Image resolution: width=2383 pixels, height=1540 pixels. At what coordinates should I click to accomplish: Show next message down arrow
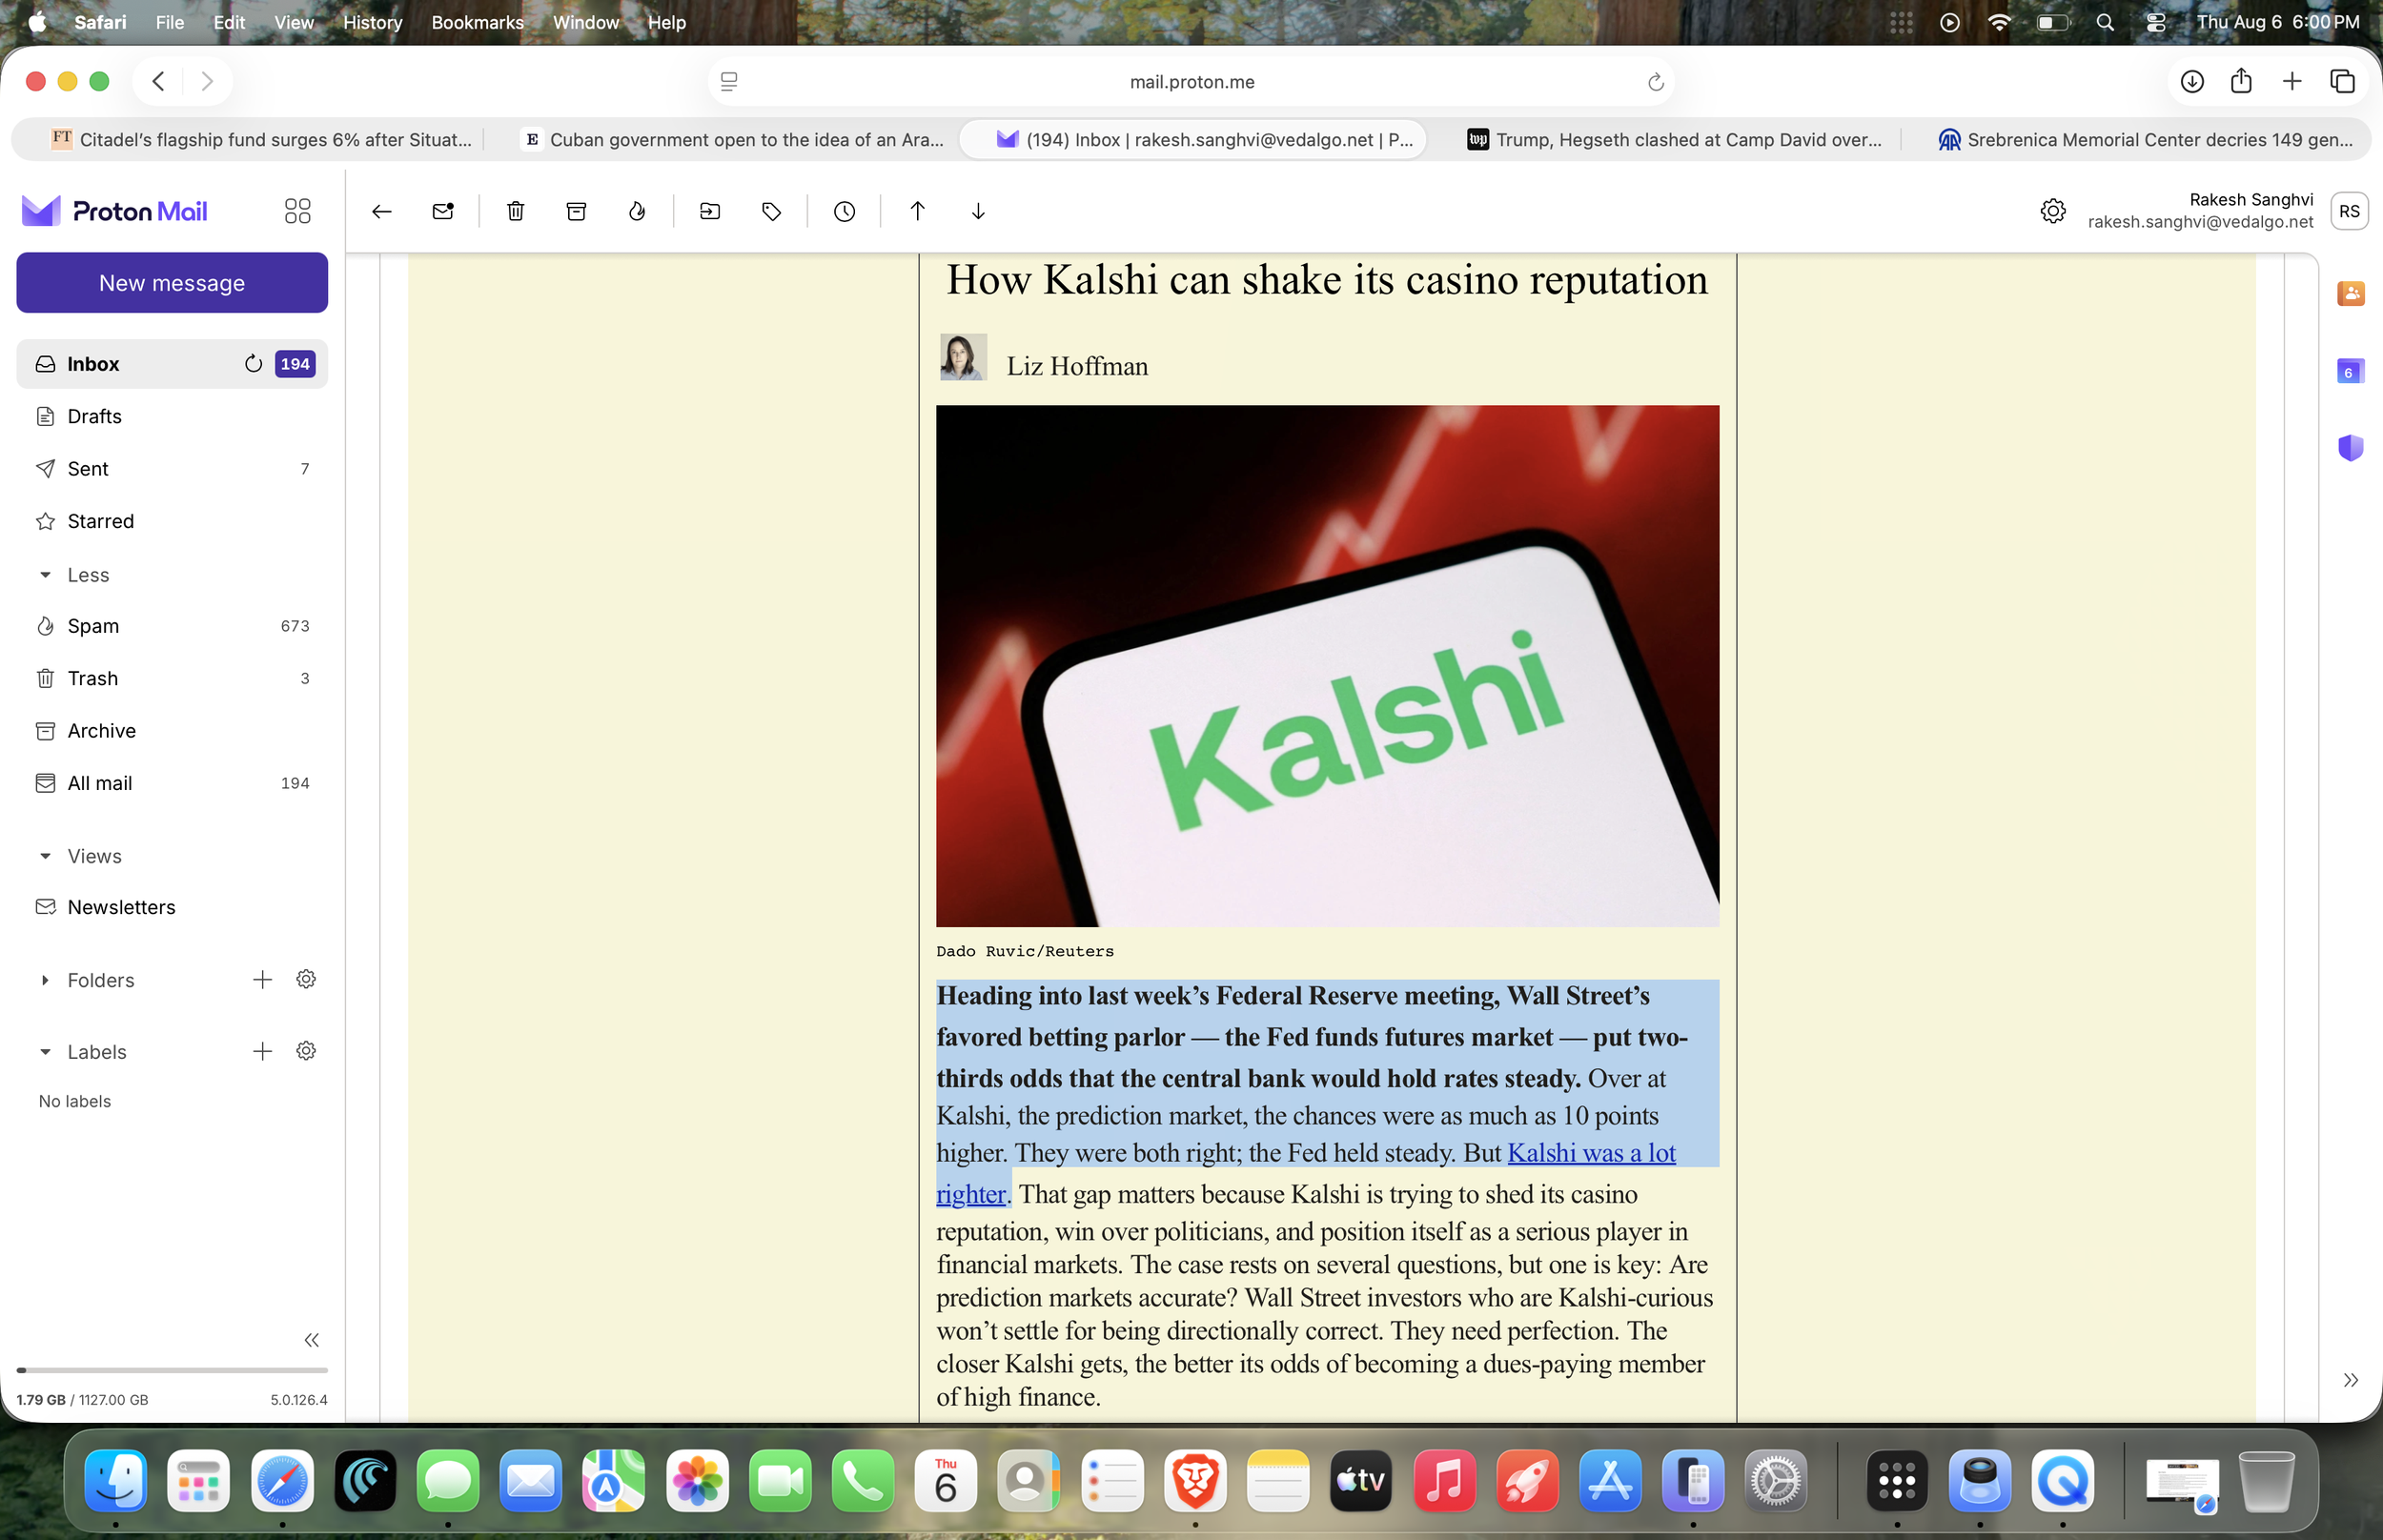[x=978, y=211]
